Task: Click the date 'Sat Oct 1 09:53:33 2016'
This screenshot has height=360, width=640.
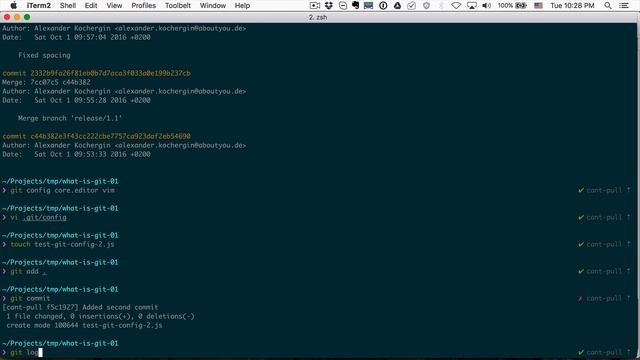Action: point(80,154)
